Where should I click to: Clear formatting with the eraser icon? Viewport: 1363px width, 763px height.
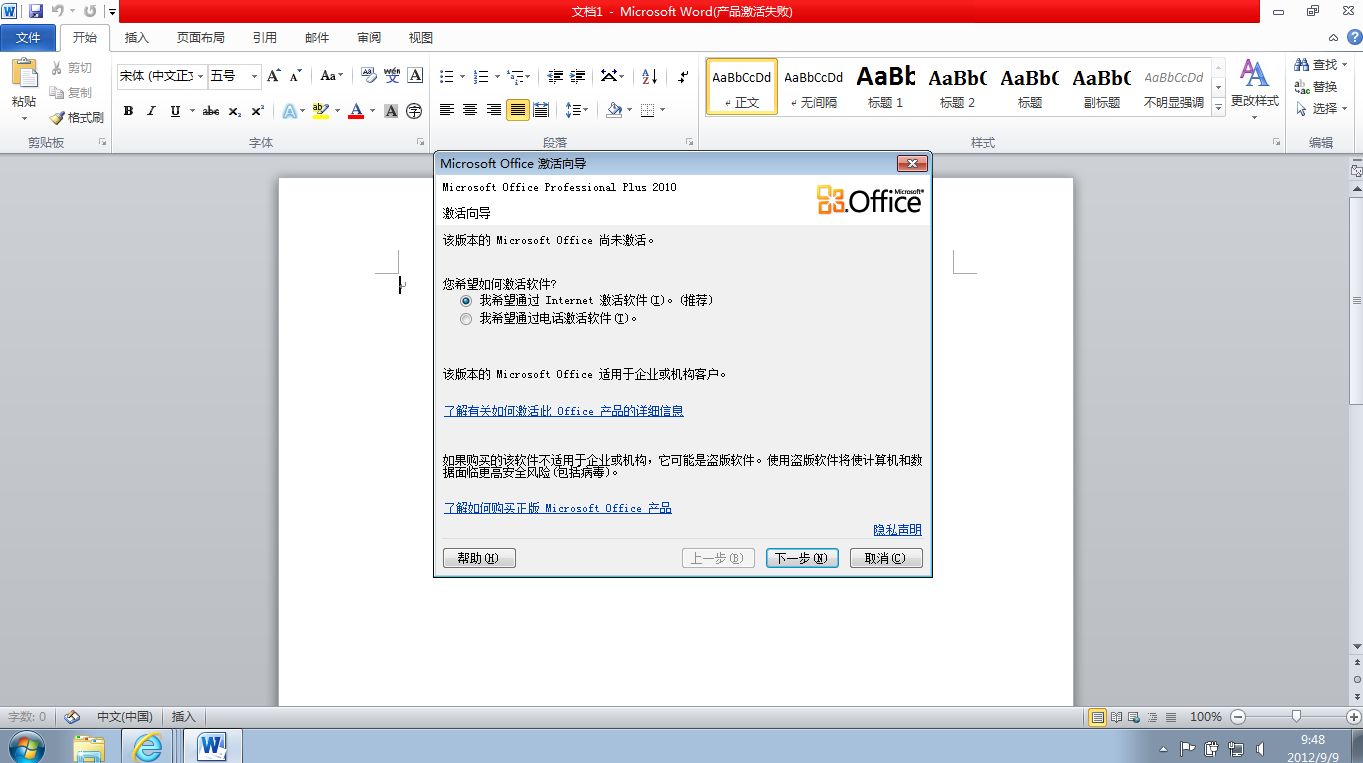(x=368, y=76)
